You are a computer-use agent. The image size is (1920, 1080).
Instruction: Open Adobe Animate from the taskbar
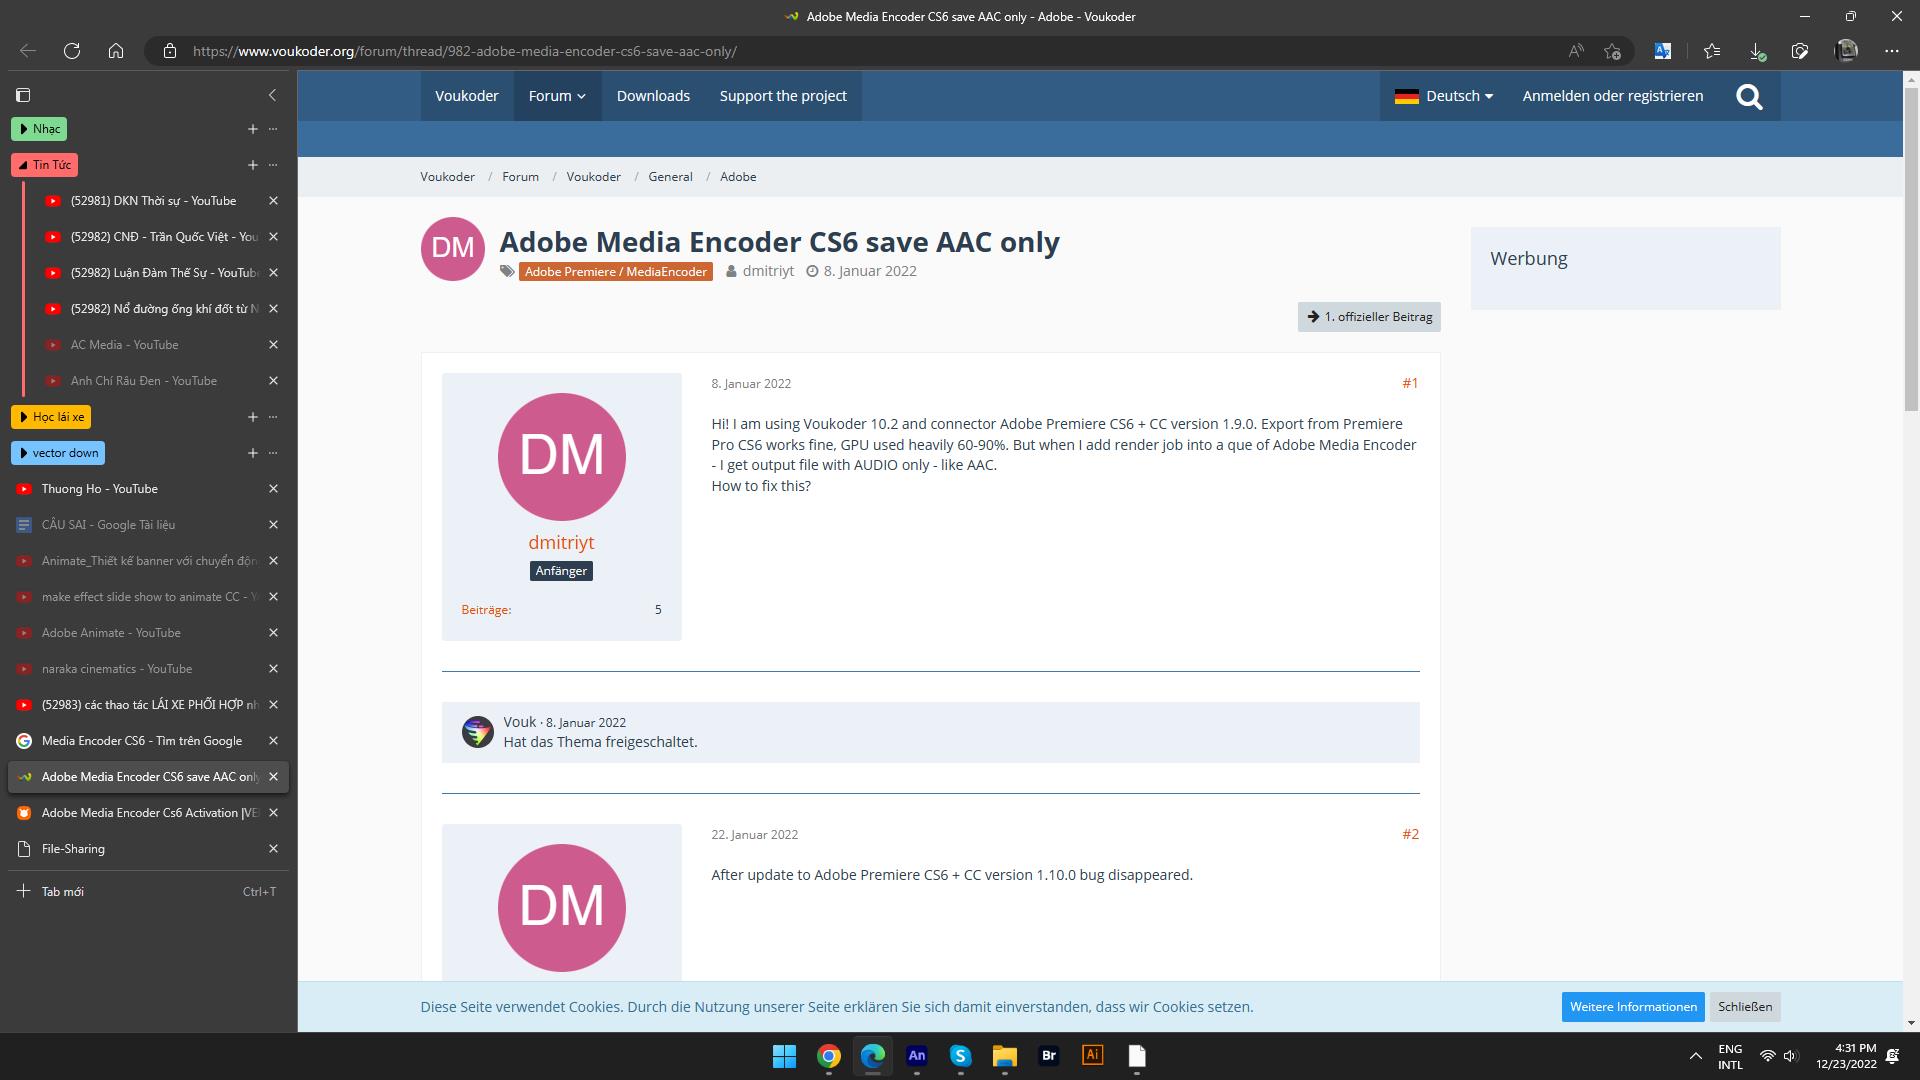(916, 1056)
